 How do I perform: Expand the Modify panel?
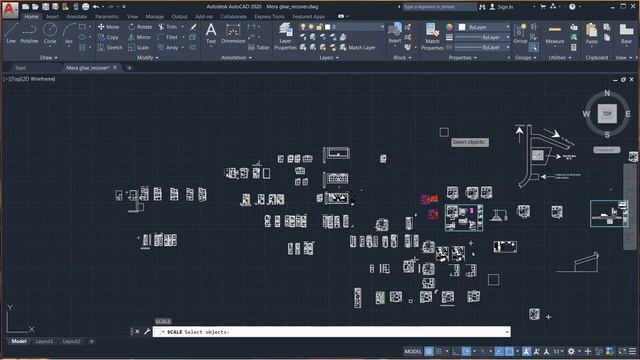[148, 58]
